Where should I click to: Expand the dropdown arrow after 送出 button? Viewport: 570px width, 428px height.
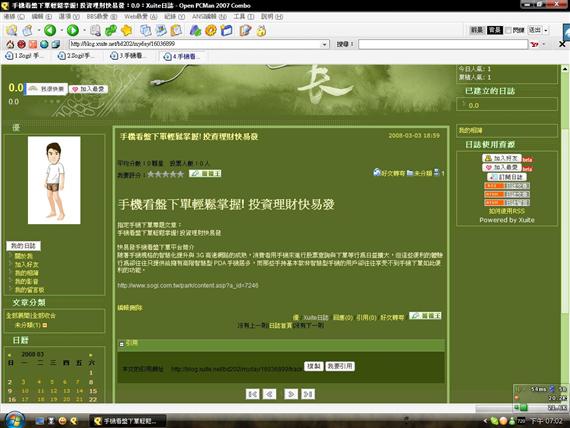tap(546, 30)
